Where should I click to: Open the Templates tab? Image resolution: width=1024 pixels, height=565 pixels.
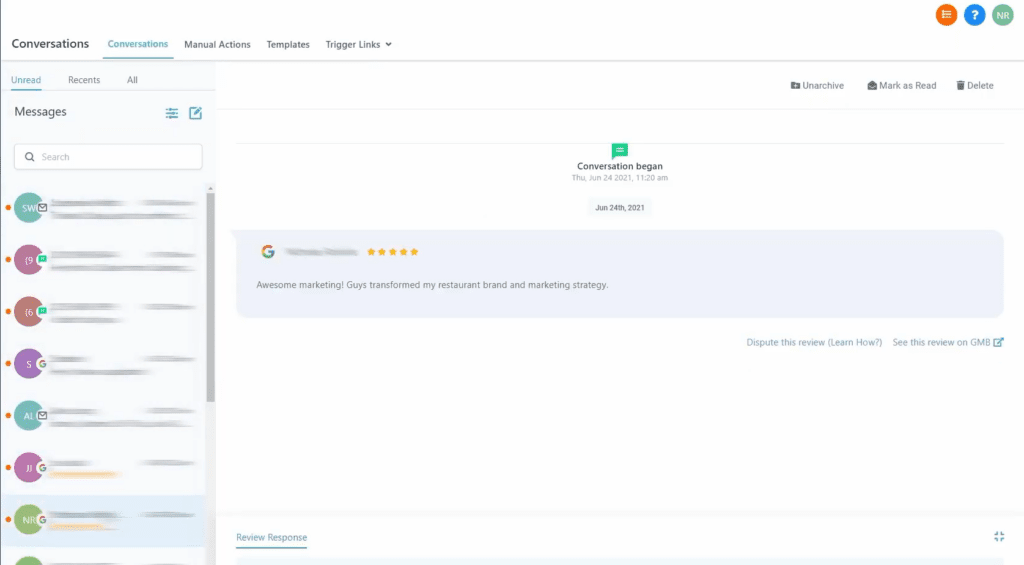[288, 44]
